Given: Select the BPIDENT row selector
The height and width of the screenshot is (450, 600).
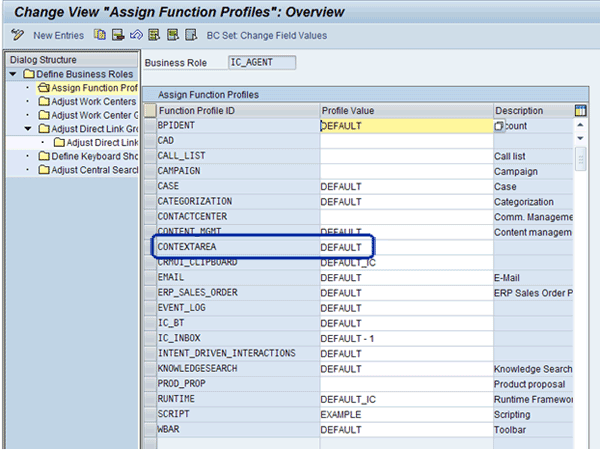Looking at the screenshot, I should tap(150, 126).
